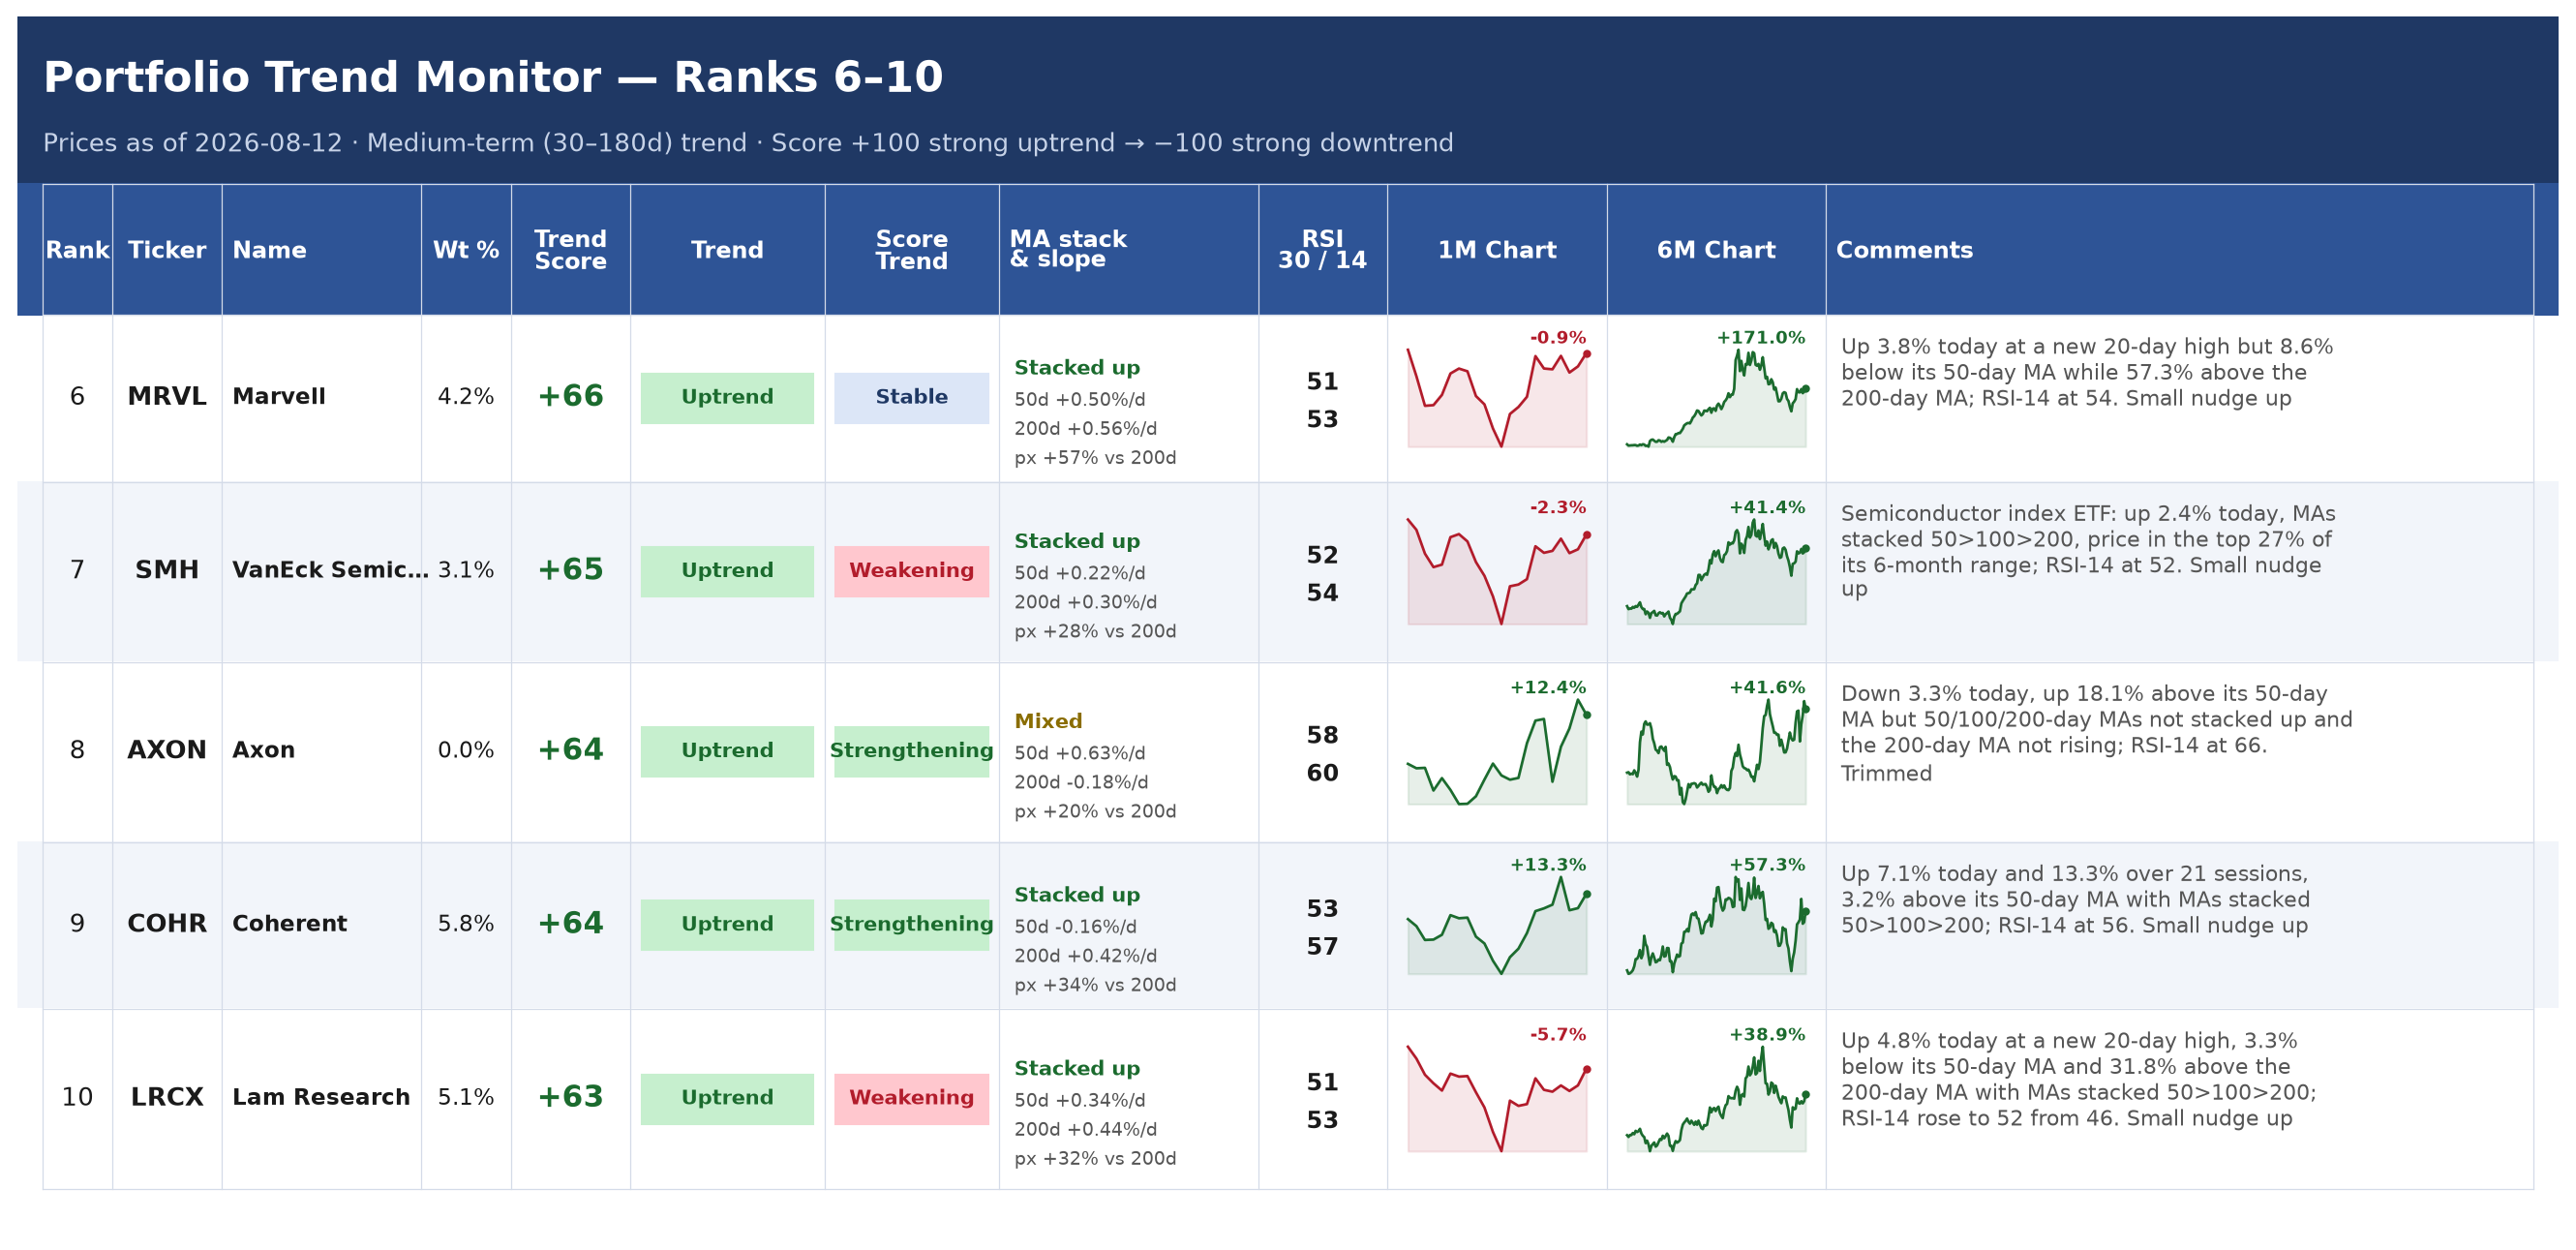The height and width of the screenshot is (1250, 2576).
Task: Click the Uptrend badge in the COHR row
Action: pyautogui.click(x=727, y=925)
